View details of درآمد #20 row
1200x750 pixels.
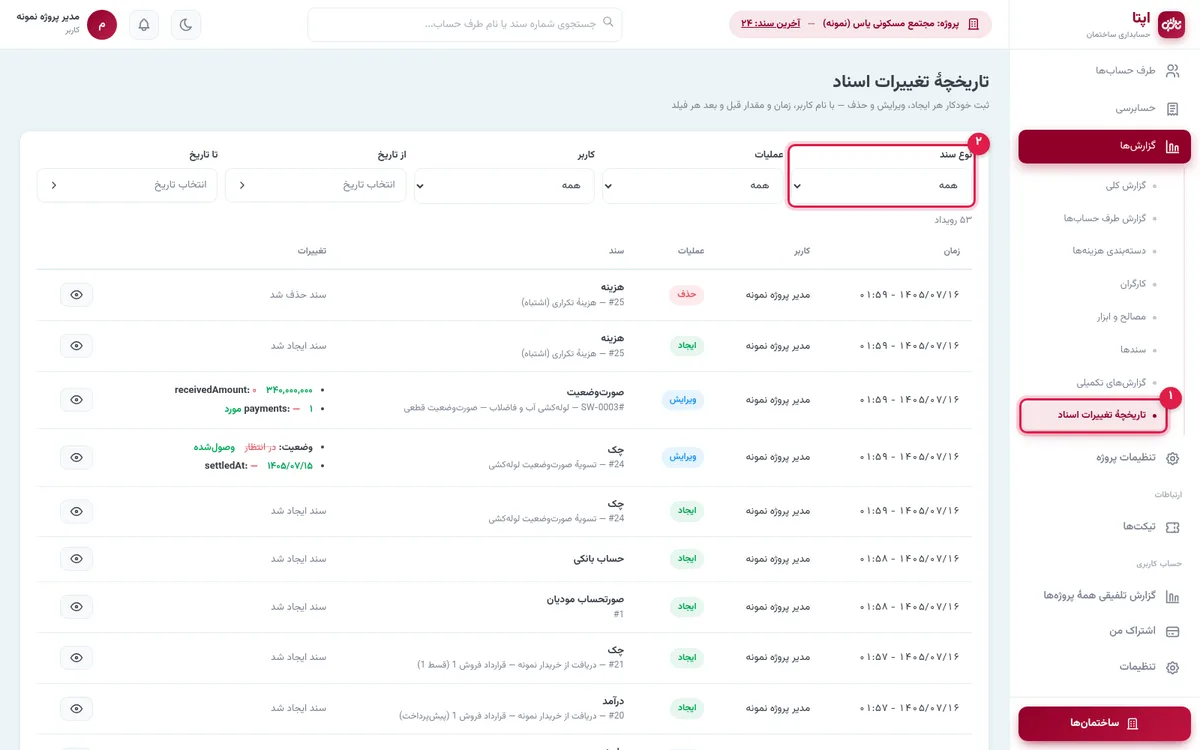point(77,708)
